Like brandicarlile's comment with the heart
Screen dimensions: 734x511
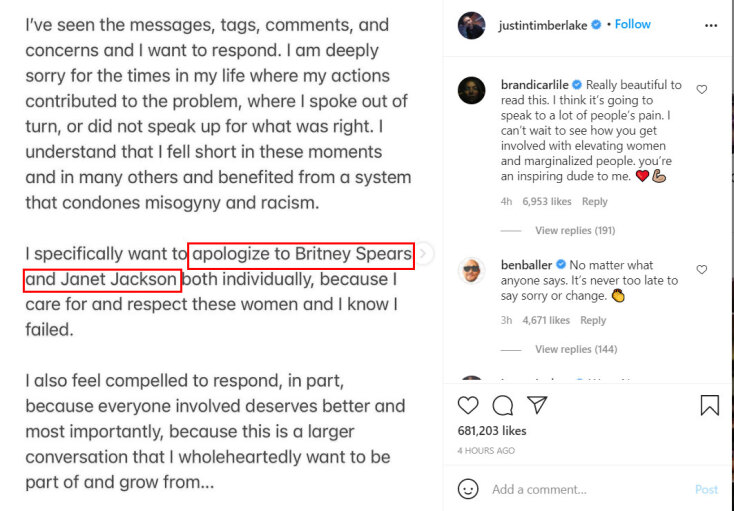point(702,90)
